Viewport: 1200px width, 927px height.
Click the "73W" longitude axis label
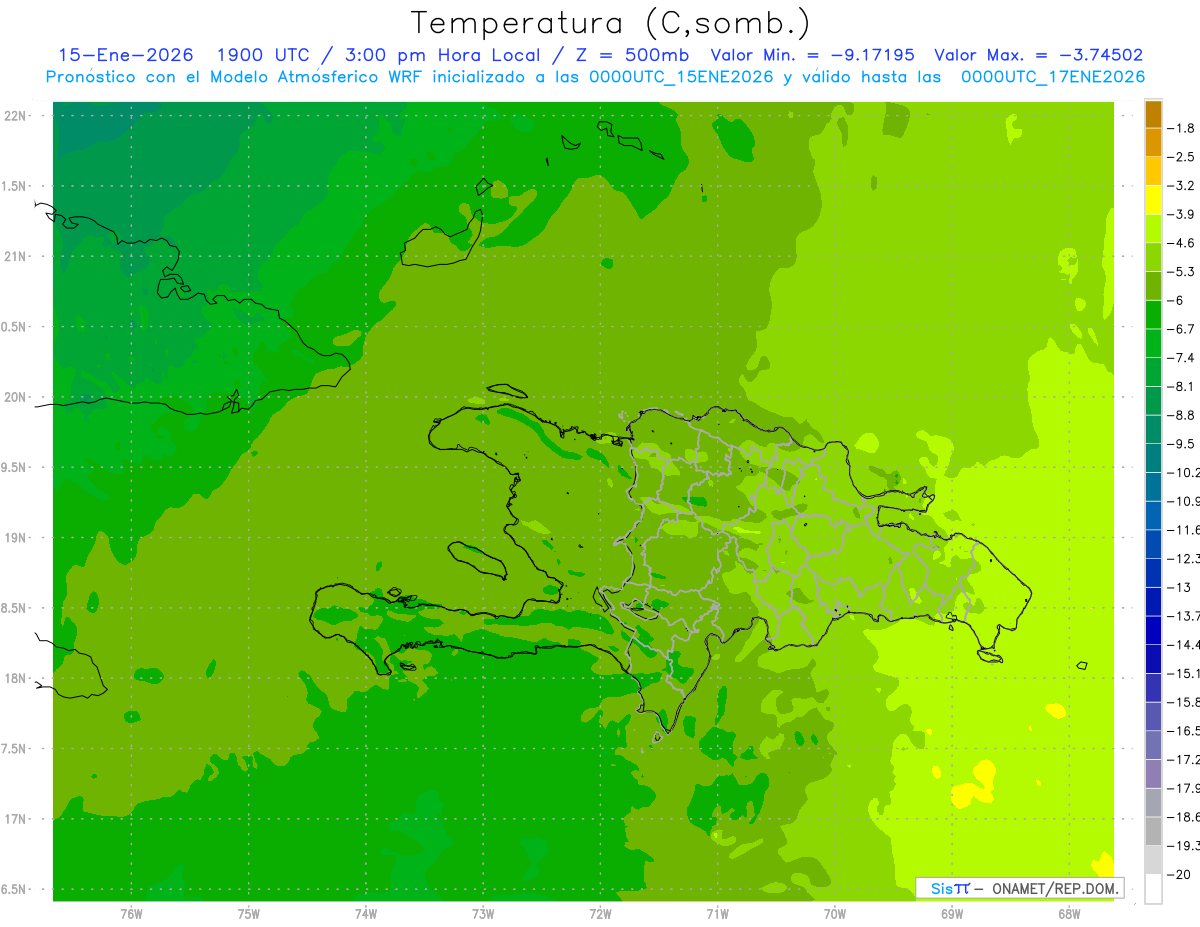pos(483,913)
